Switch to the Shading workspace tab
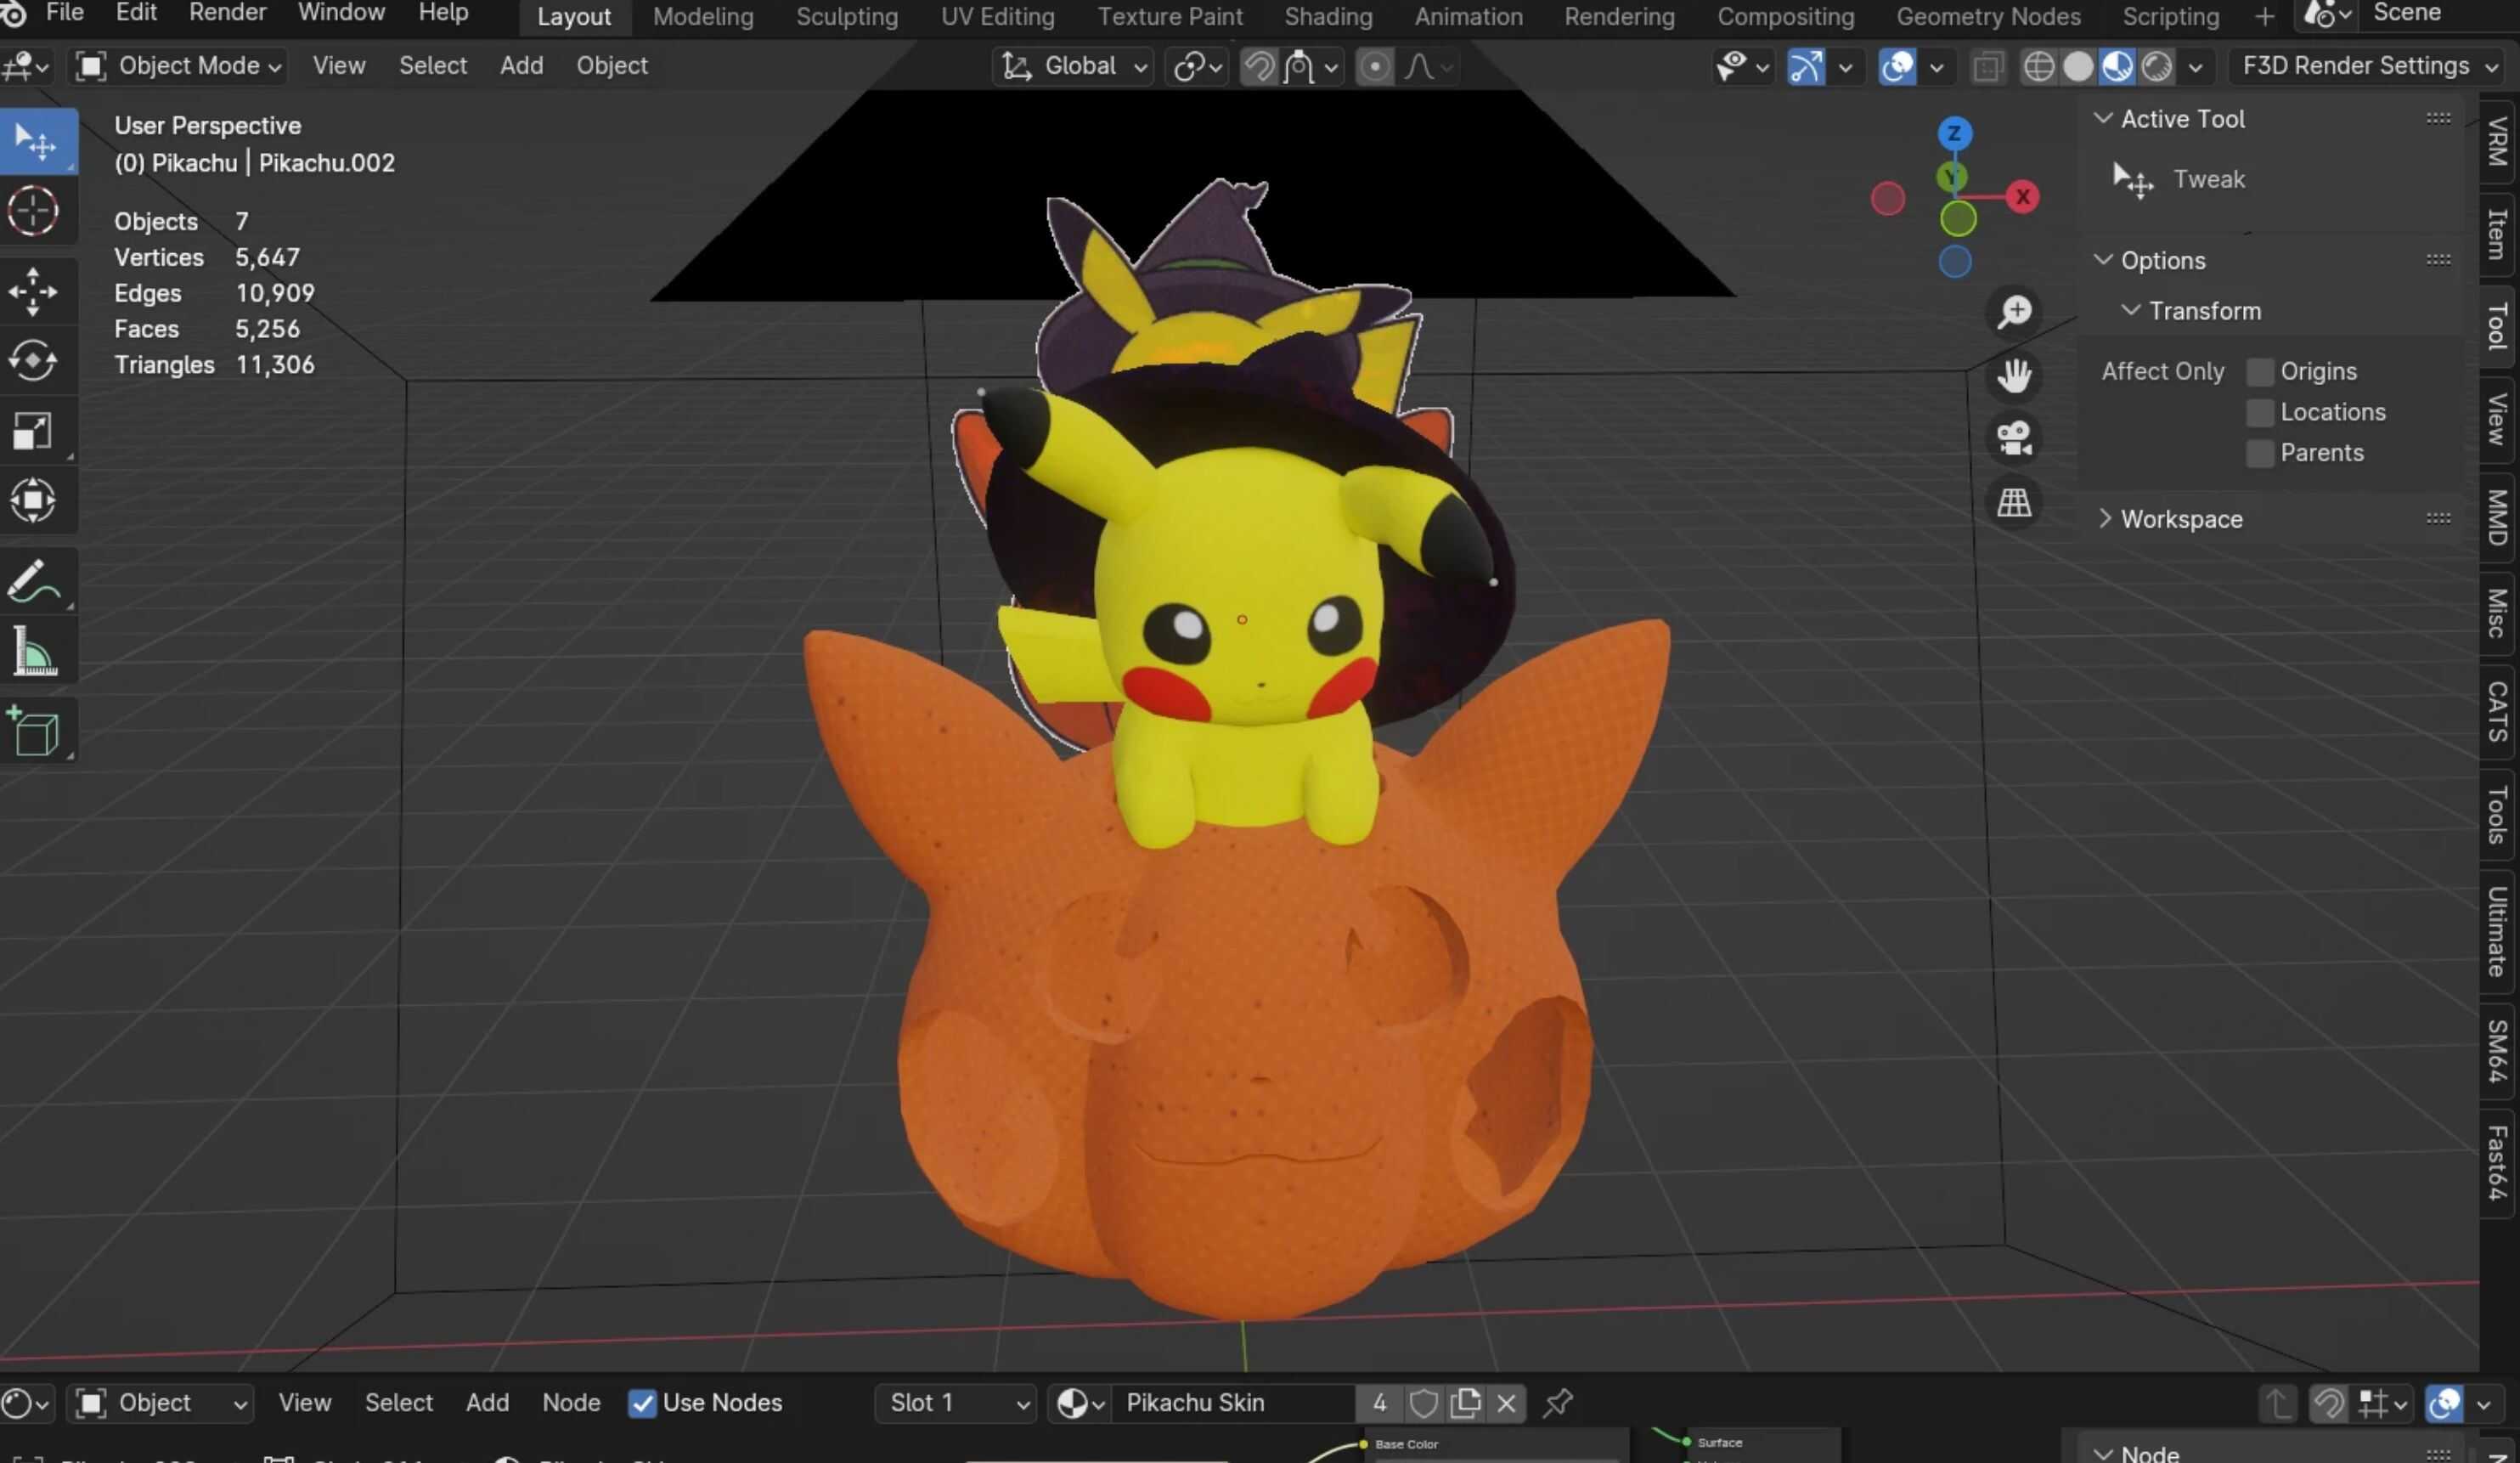This screenshot has width=2520, height=1463. click(x=1328, y=16)
